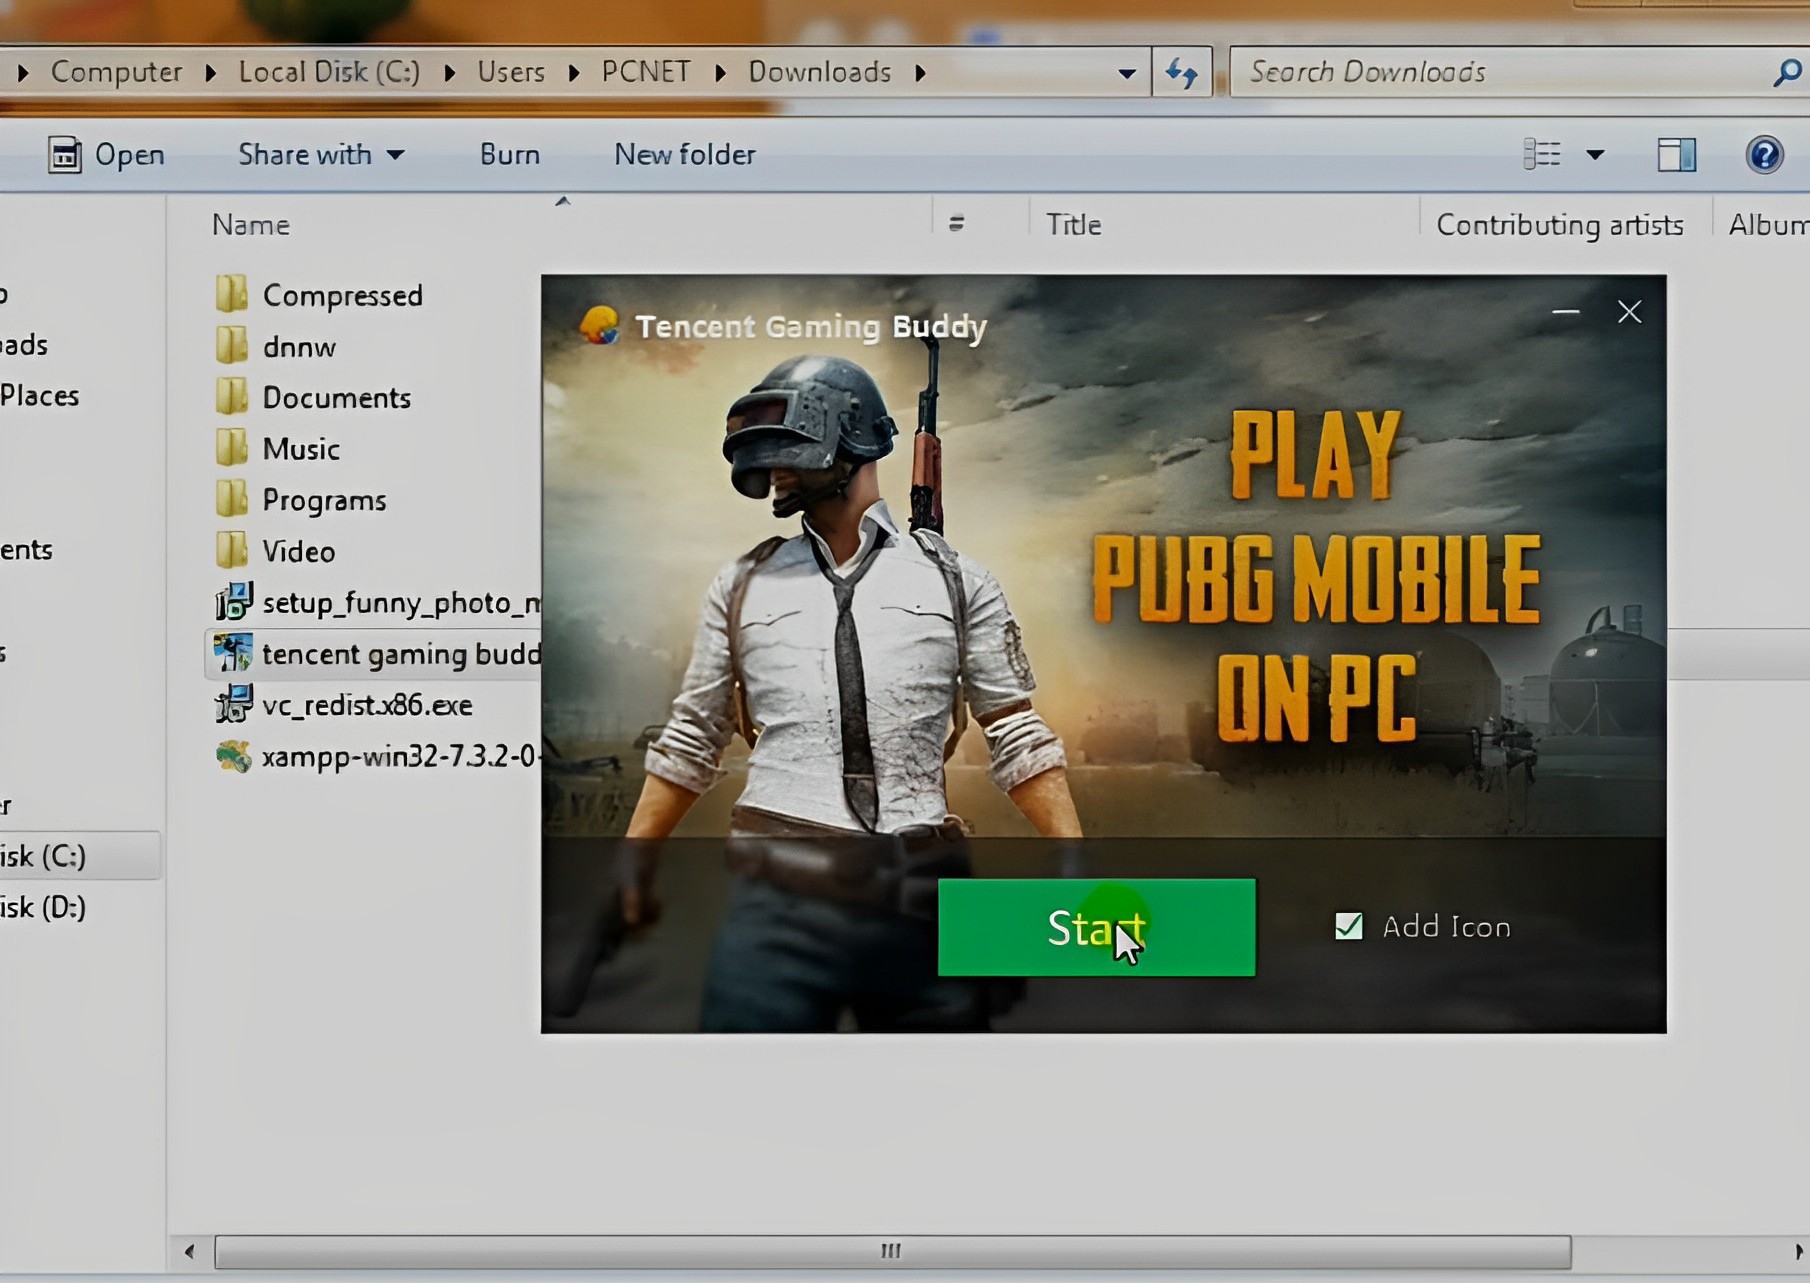Expand arrow after Users breadcrumb
This screenshot has width=1810, height=1283.
(x=573, y=73)
